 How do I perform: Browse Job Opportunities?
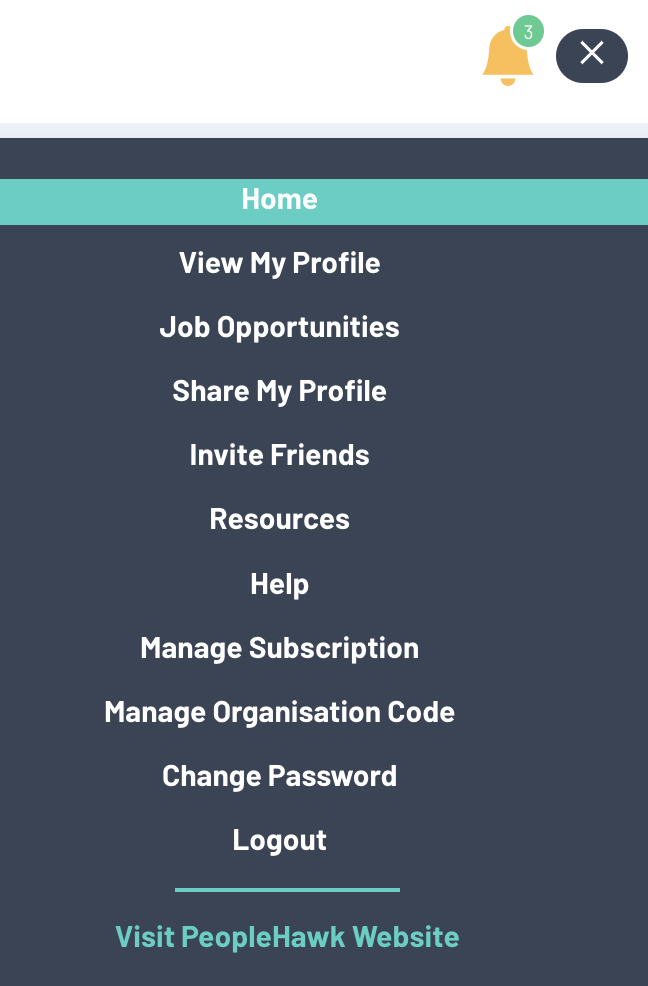tap(279, 328)
